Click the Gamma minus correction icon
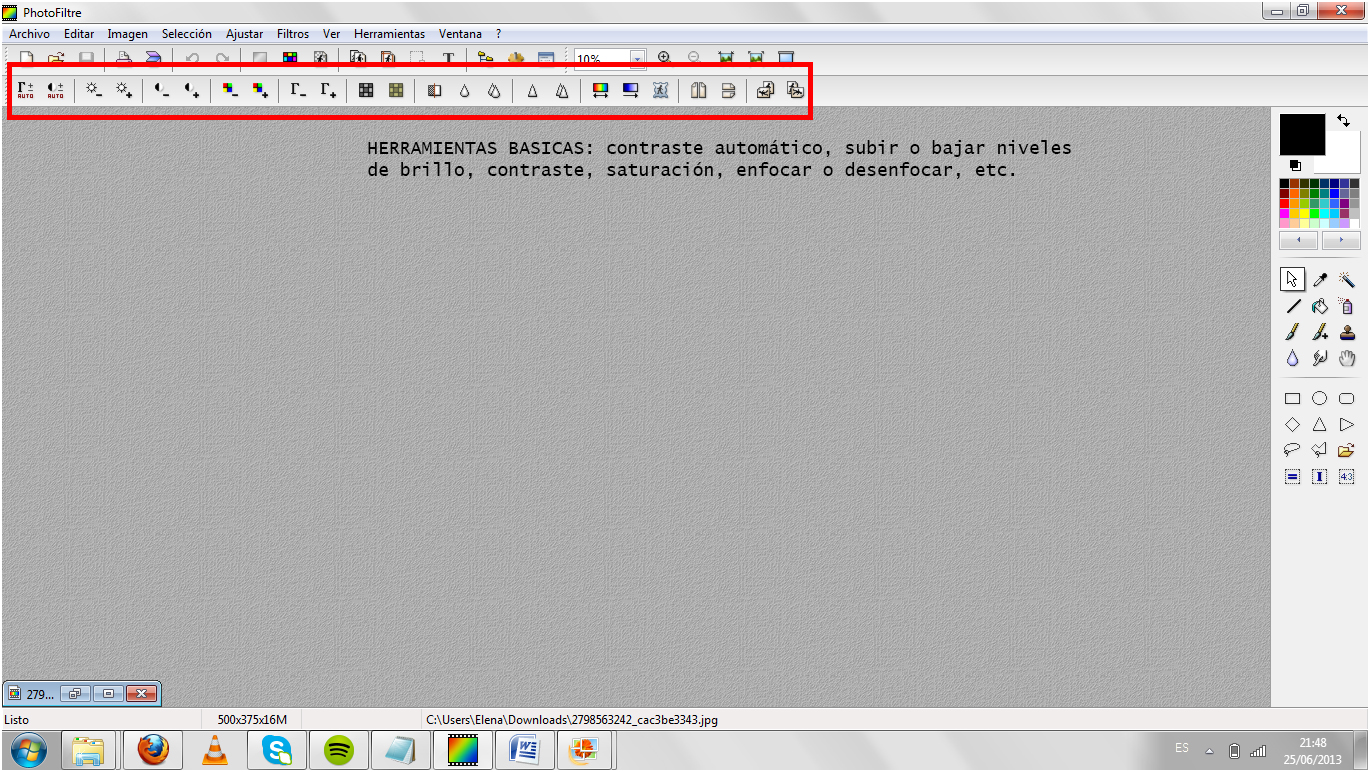This screenshot has width=1370, height=772. click(x=298, y=91)
